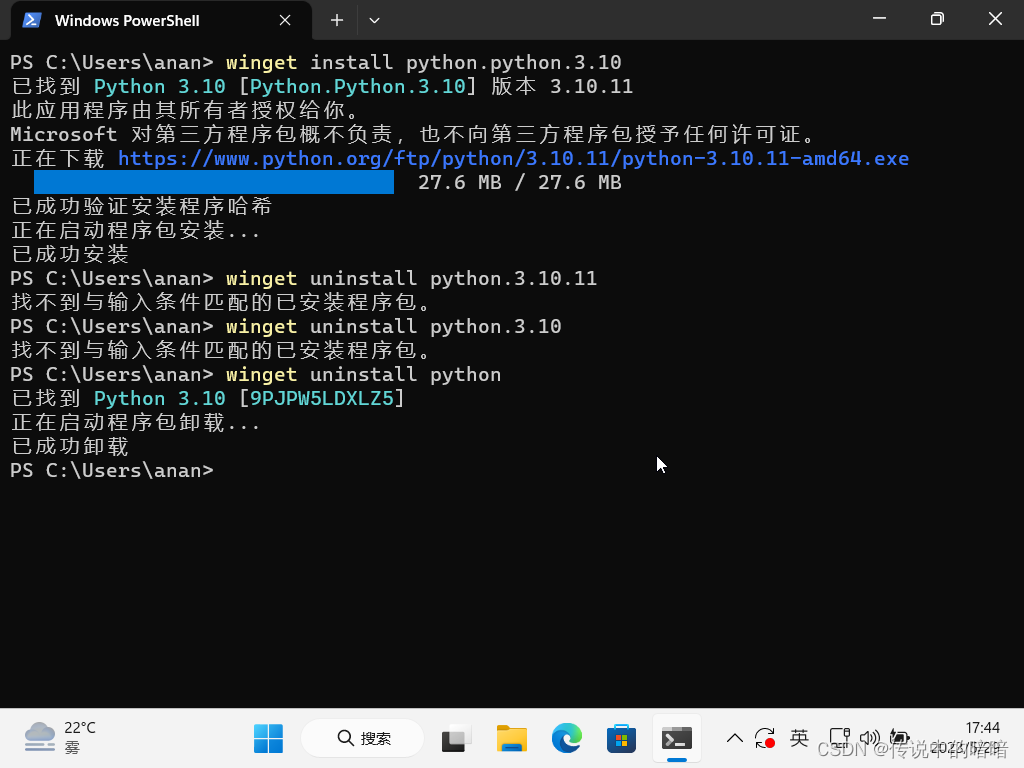Image resolution: width=1024 pixels, height=768 pixels.
Task: Open Task View from the taskbar
Action: coord(456,739)
